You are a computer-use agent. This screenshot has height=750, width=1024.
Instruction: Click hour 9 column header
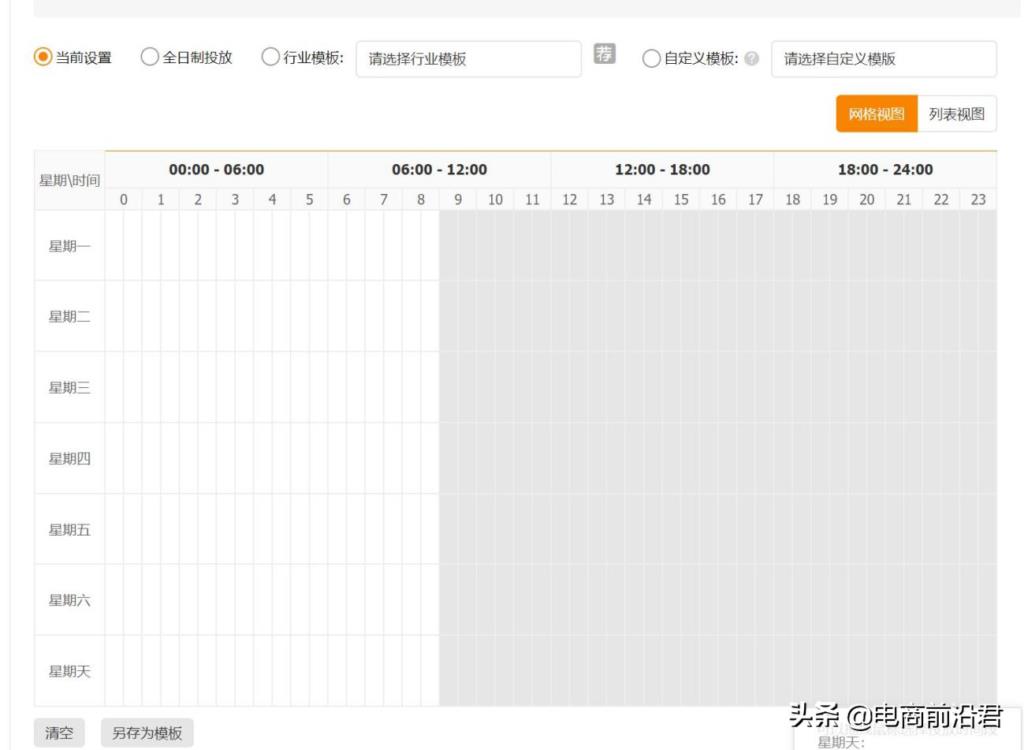click(458, 199)
